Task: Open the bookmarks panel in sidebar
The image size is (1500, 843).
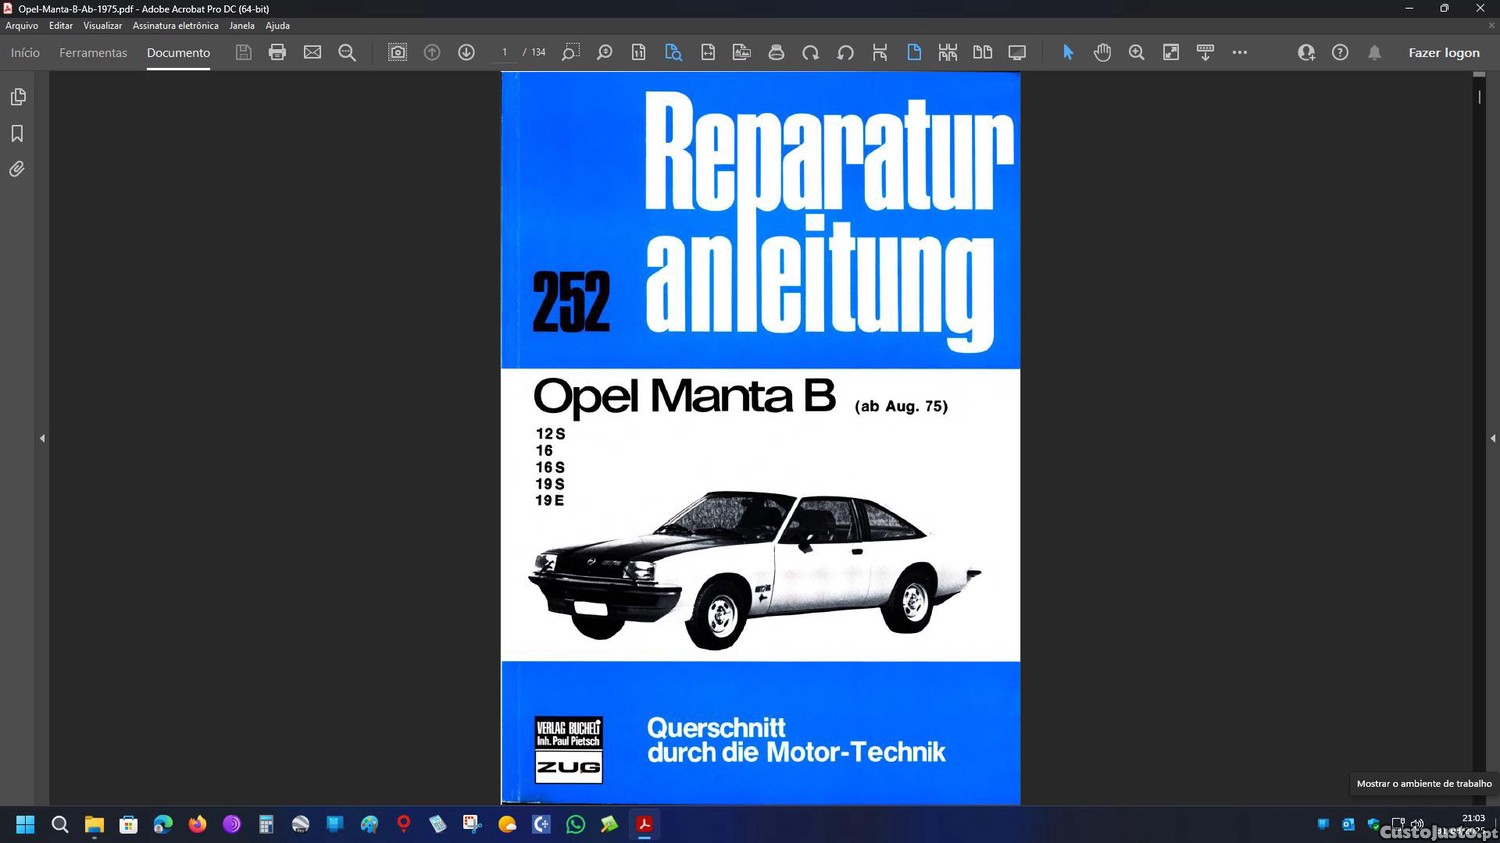Action: (x=18, y=133)
